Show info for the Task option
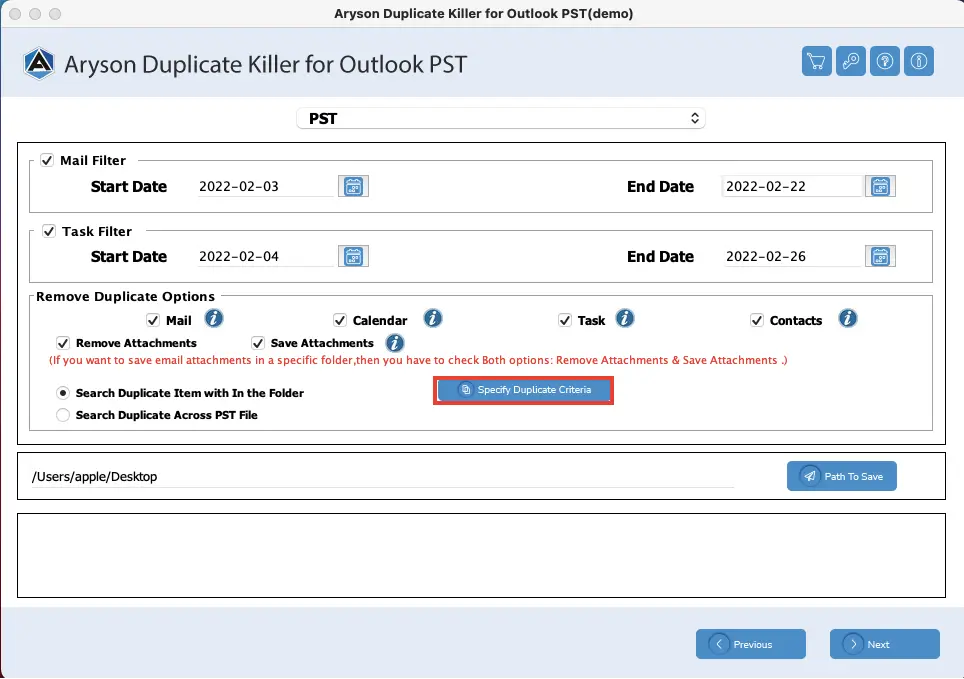This screenshot has height=679, width=964. [625, 319]
